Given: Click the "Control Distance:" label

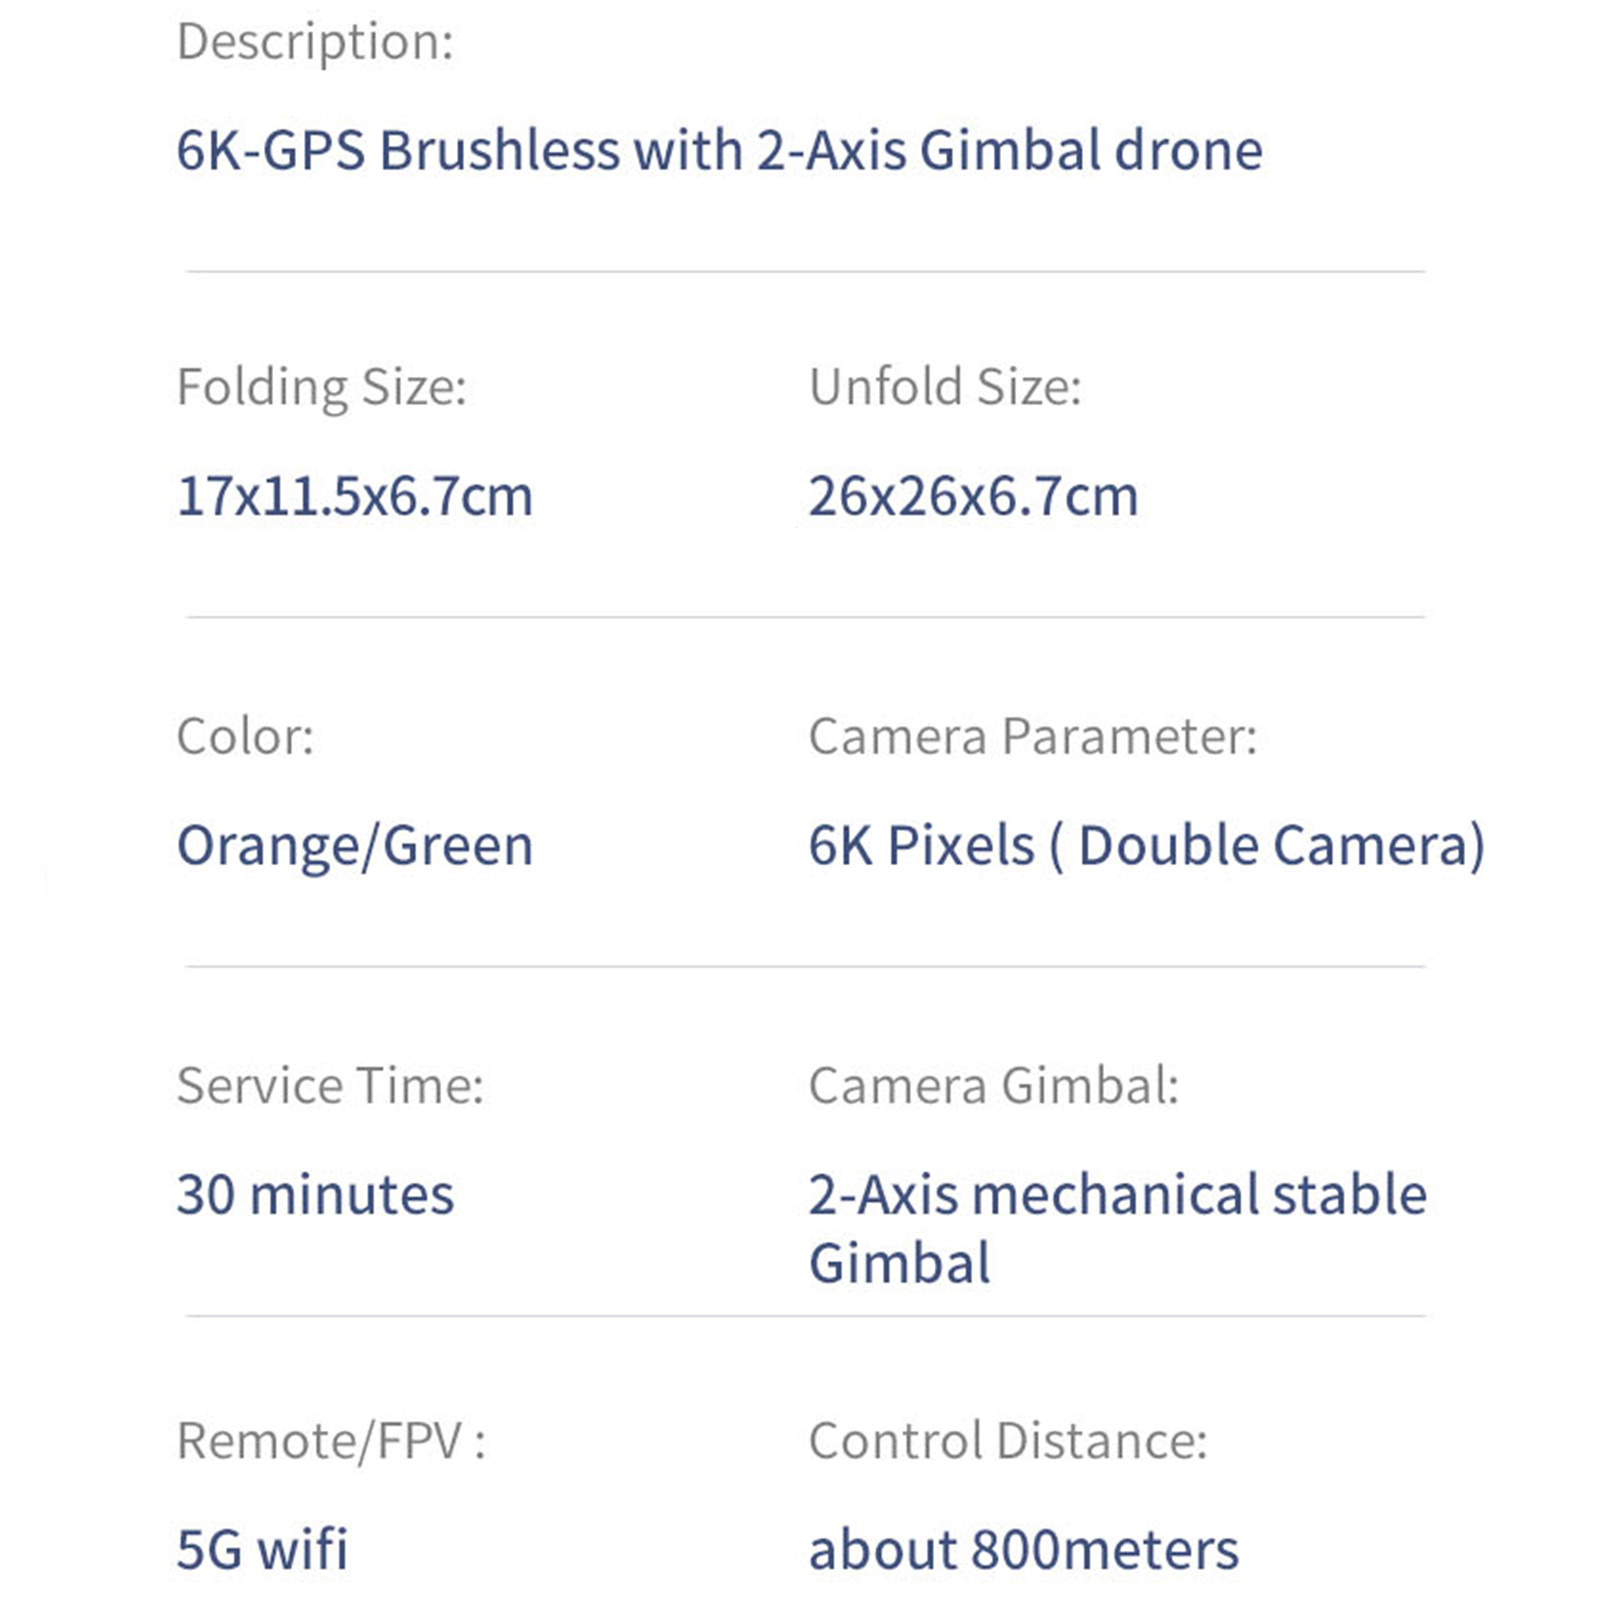Looking at the screenshot, I should point(1008,1441).
